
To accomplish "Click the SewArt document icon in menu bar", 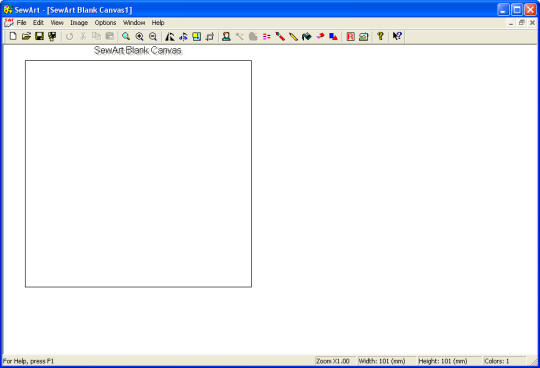I will point(9,23).
